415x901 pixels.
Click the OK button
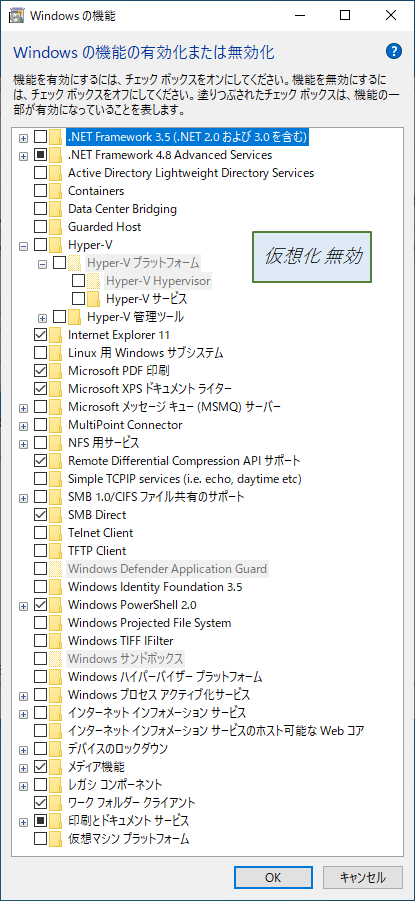[x=273, y=877]
